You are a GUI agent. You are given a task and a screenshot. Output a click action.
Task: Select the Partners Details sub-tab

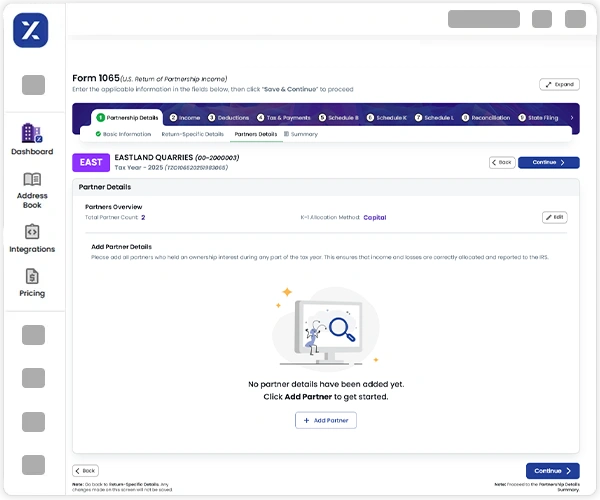(256, 134)
